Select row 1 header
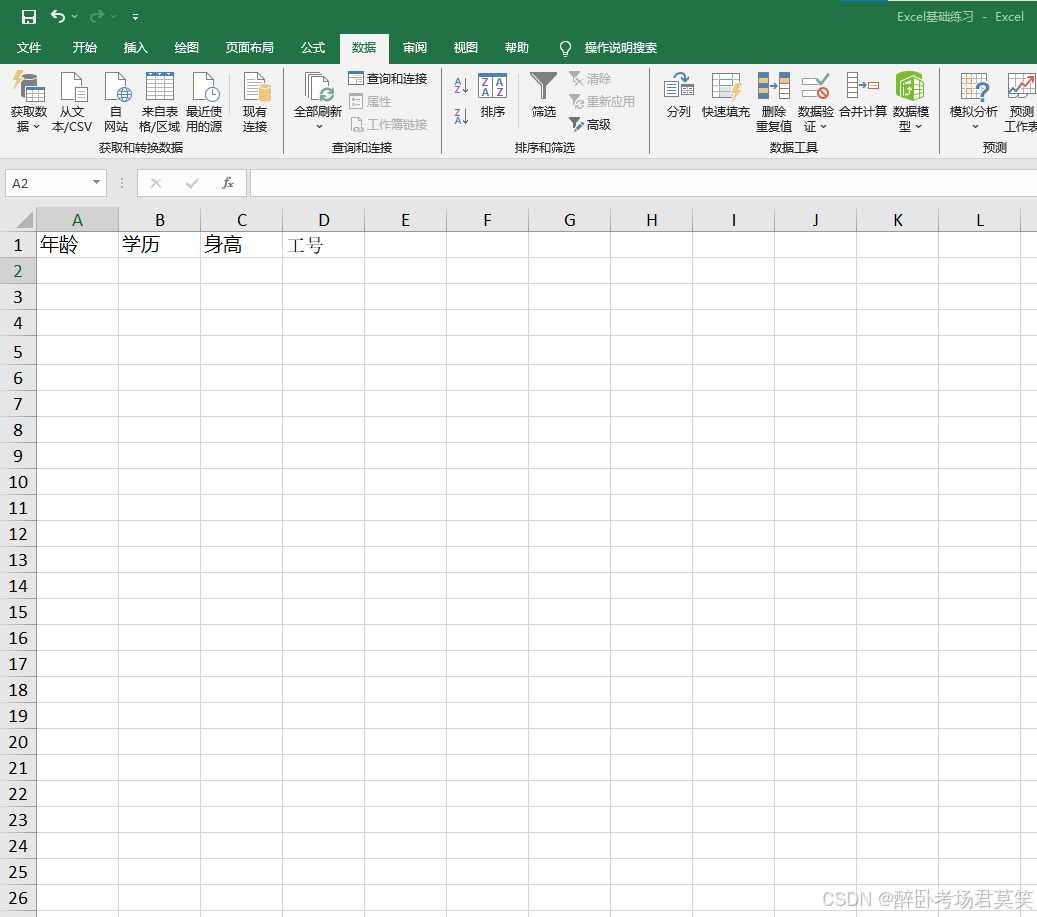This screenshot has width=1037, height=917. (x=18, y=245)
